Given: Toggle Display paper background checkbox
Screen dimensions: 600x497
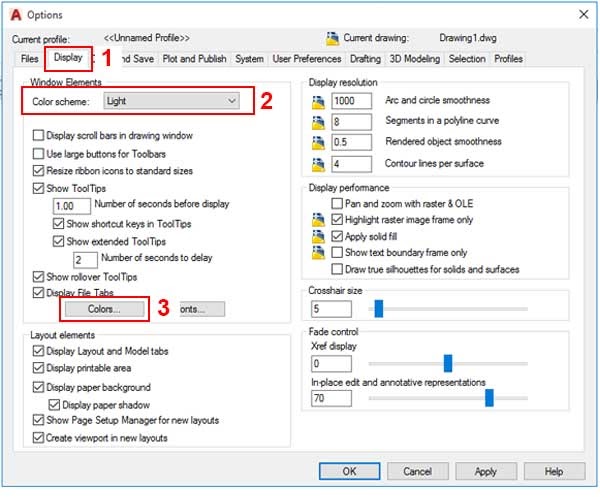Looking at the screenshot, I should point(38,387).
